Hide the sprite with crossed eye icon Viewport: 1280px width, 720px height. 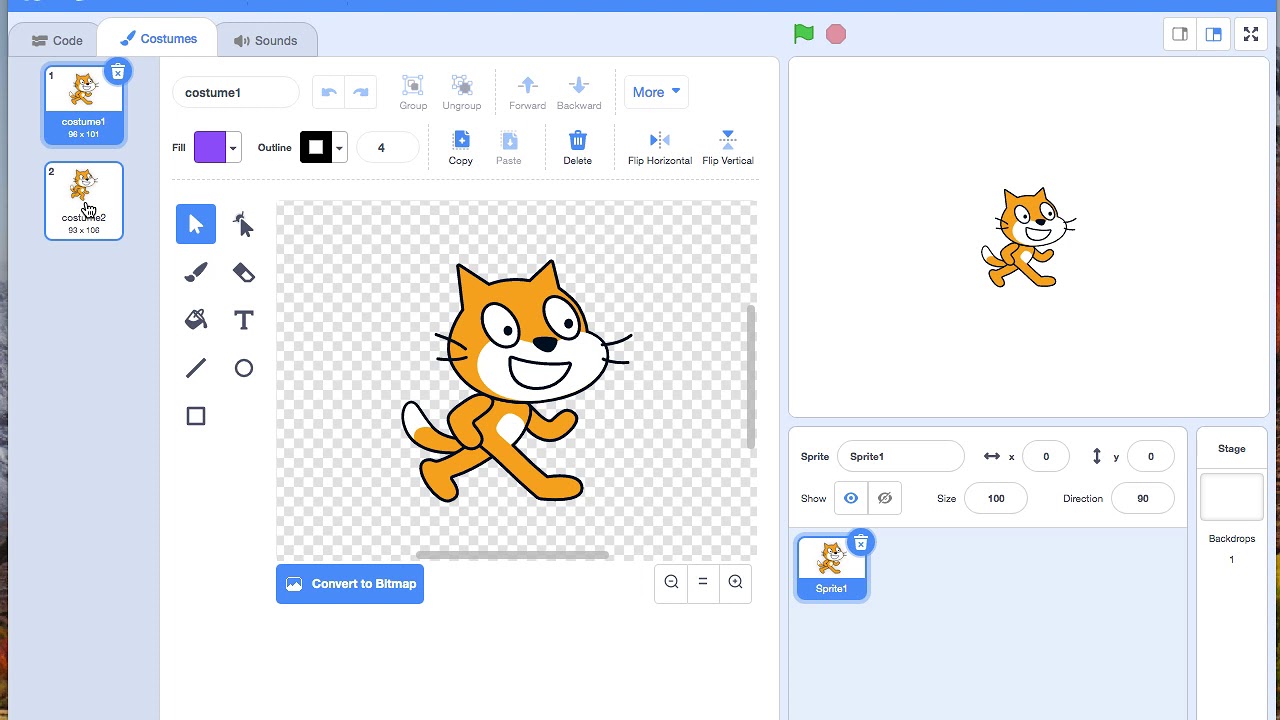click(x=885, y=498)
